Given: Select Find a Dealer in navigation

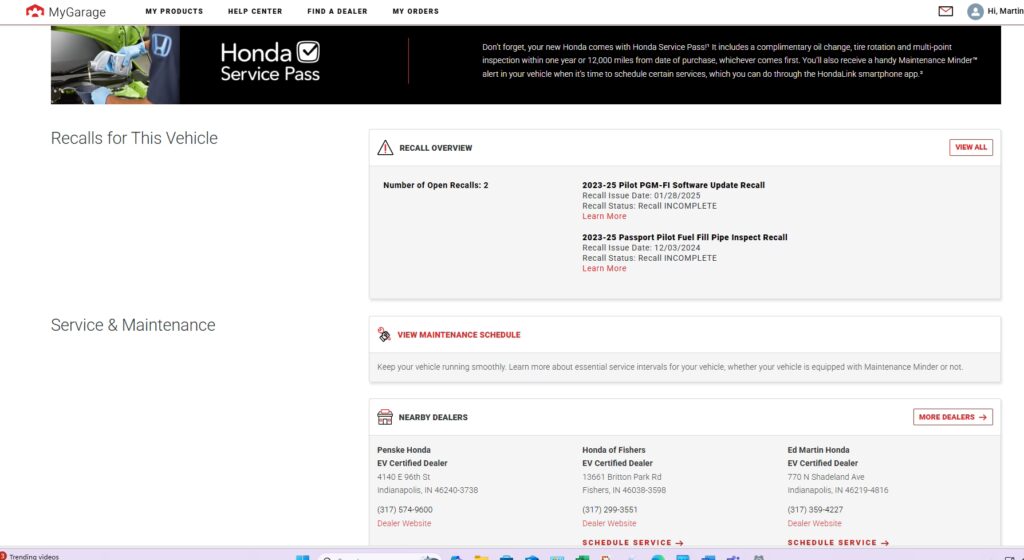Looking at the screenshot, I should (337, 12).
